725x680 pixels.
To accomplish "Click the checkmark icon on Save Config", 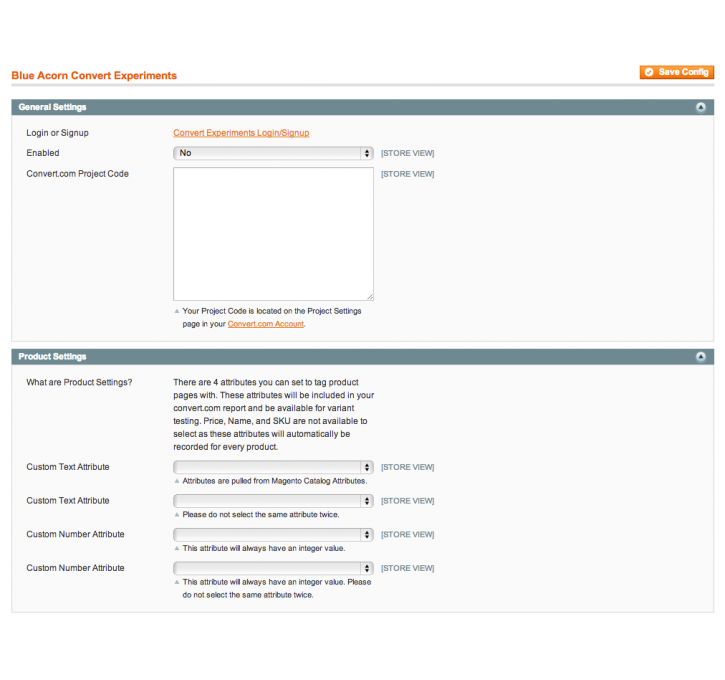I will coord(649,72).
